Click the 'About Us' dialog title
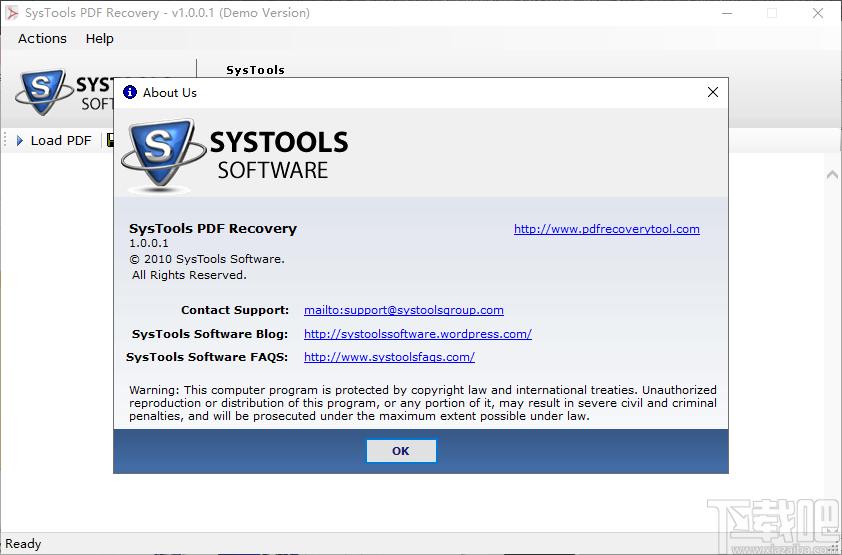842x555 pixels. (170, 93)
